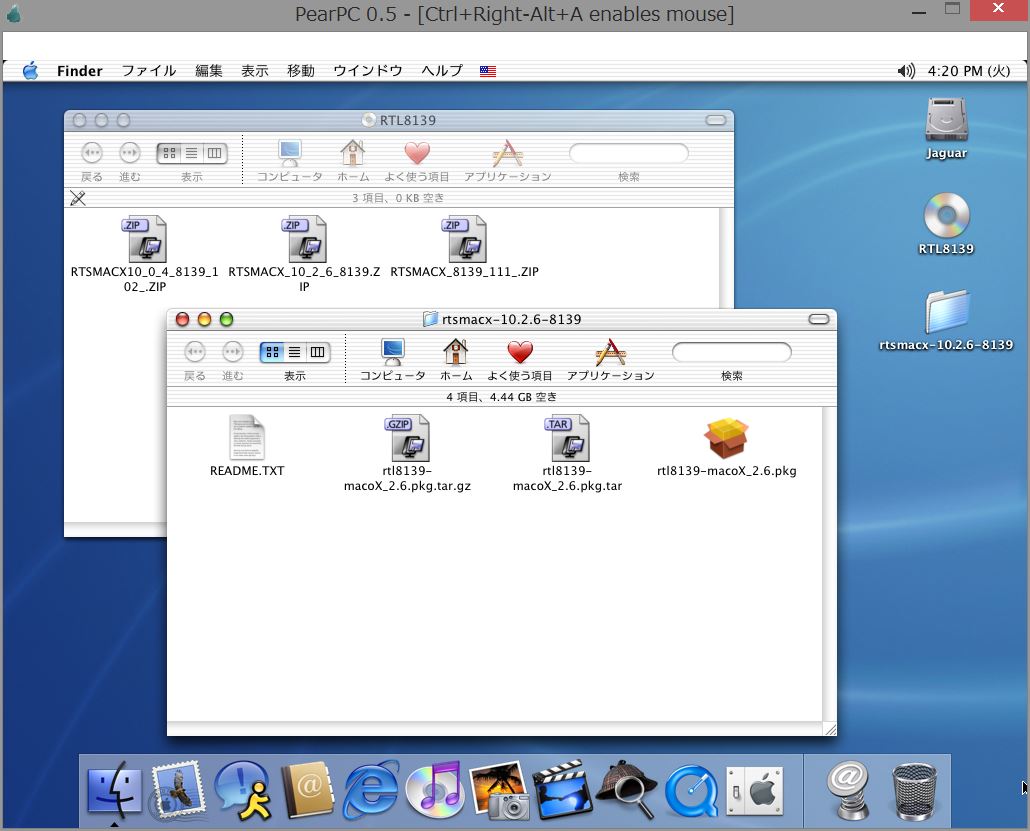Open the 編集 menu

pos(209,71)
